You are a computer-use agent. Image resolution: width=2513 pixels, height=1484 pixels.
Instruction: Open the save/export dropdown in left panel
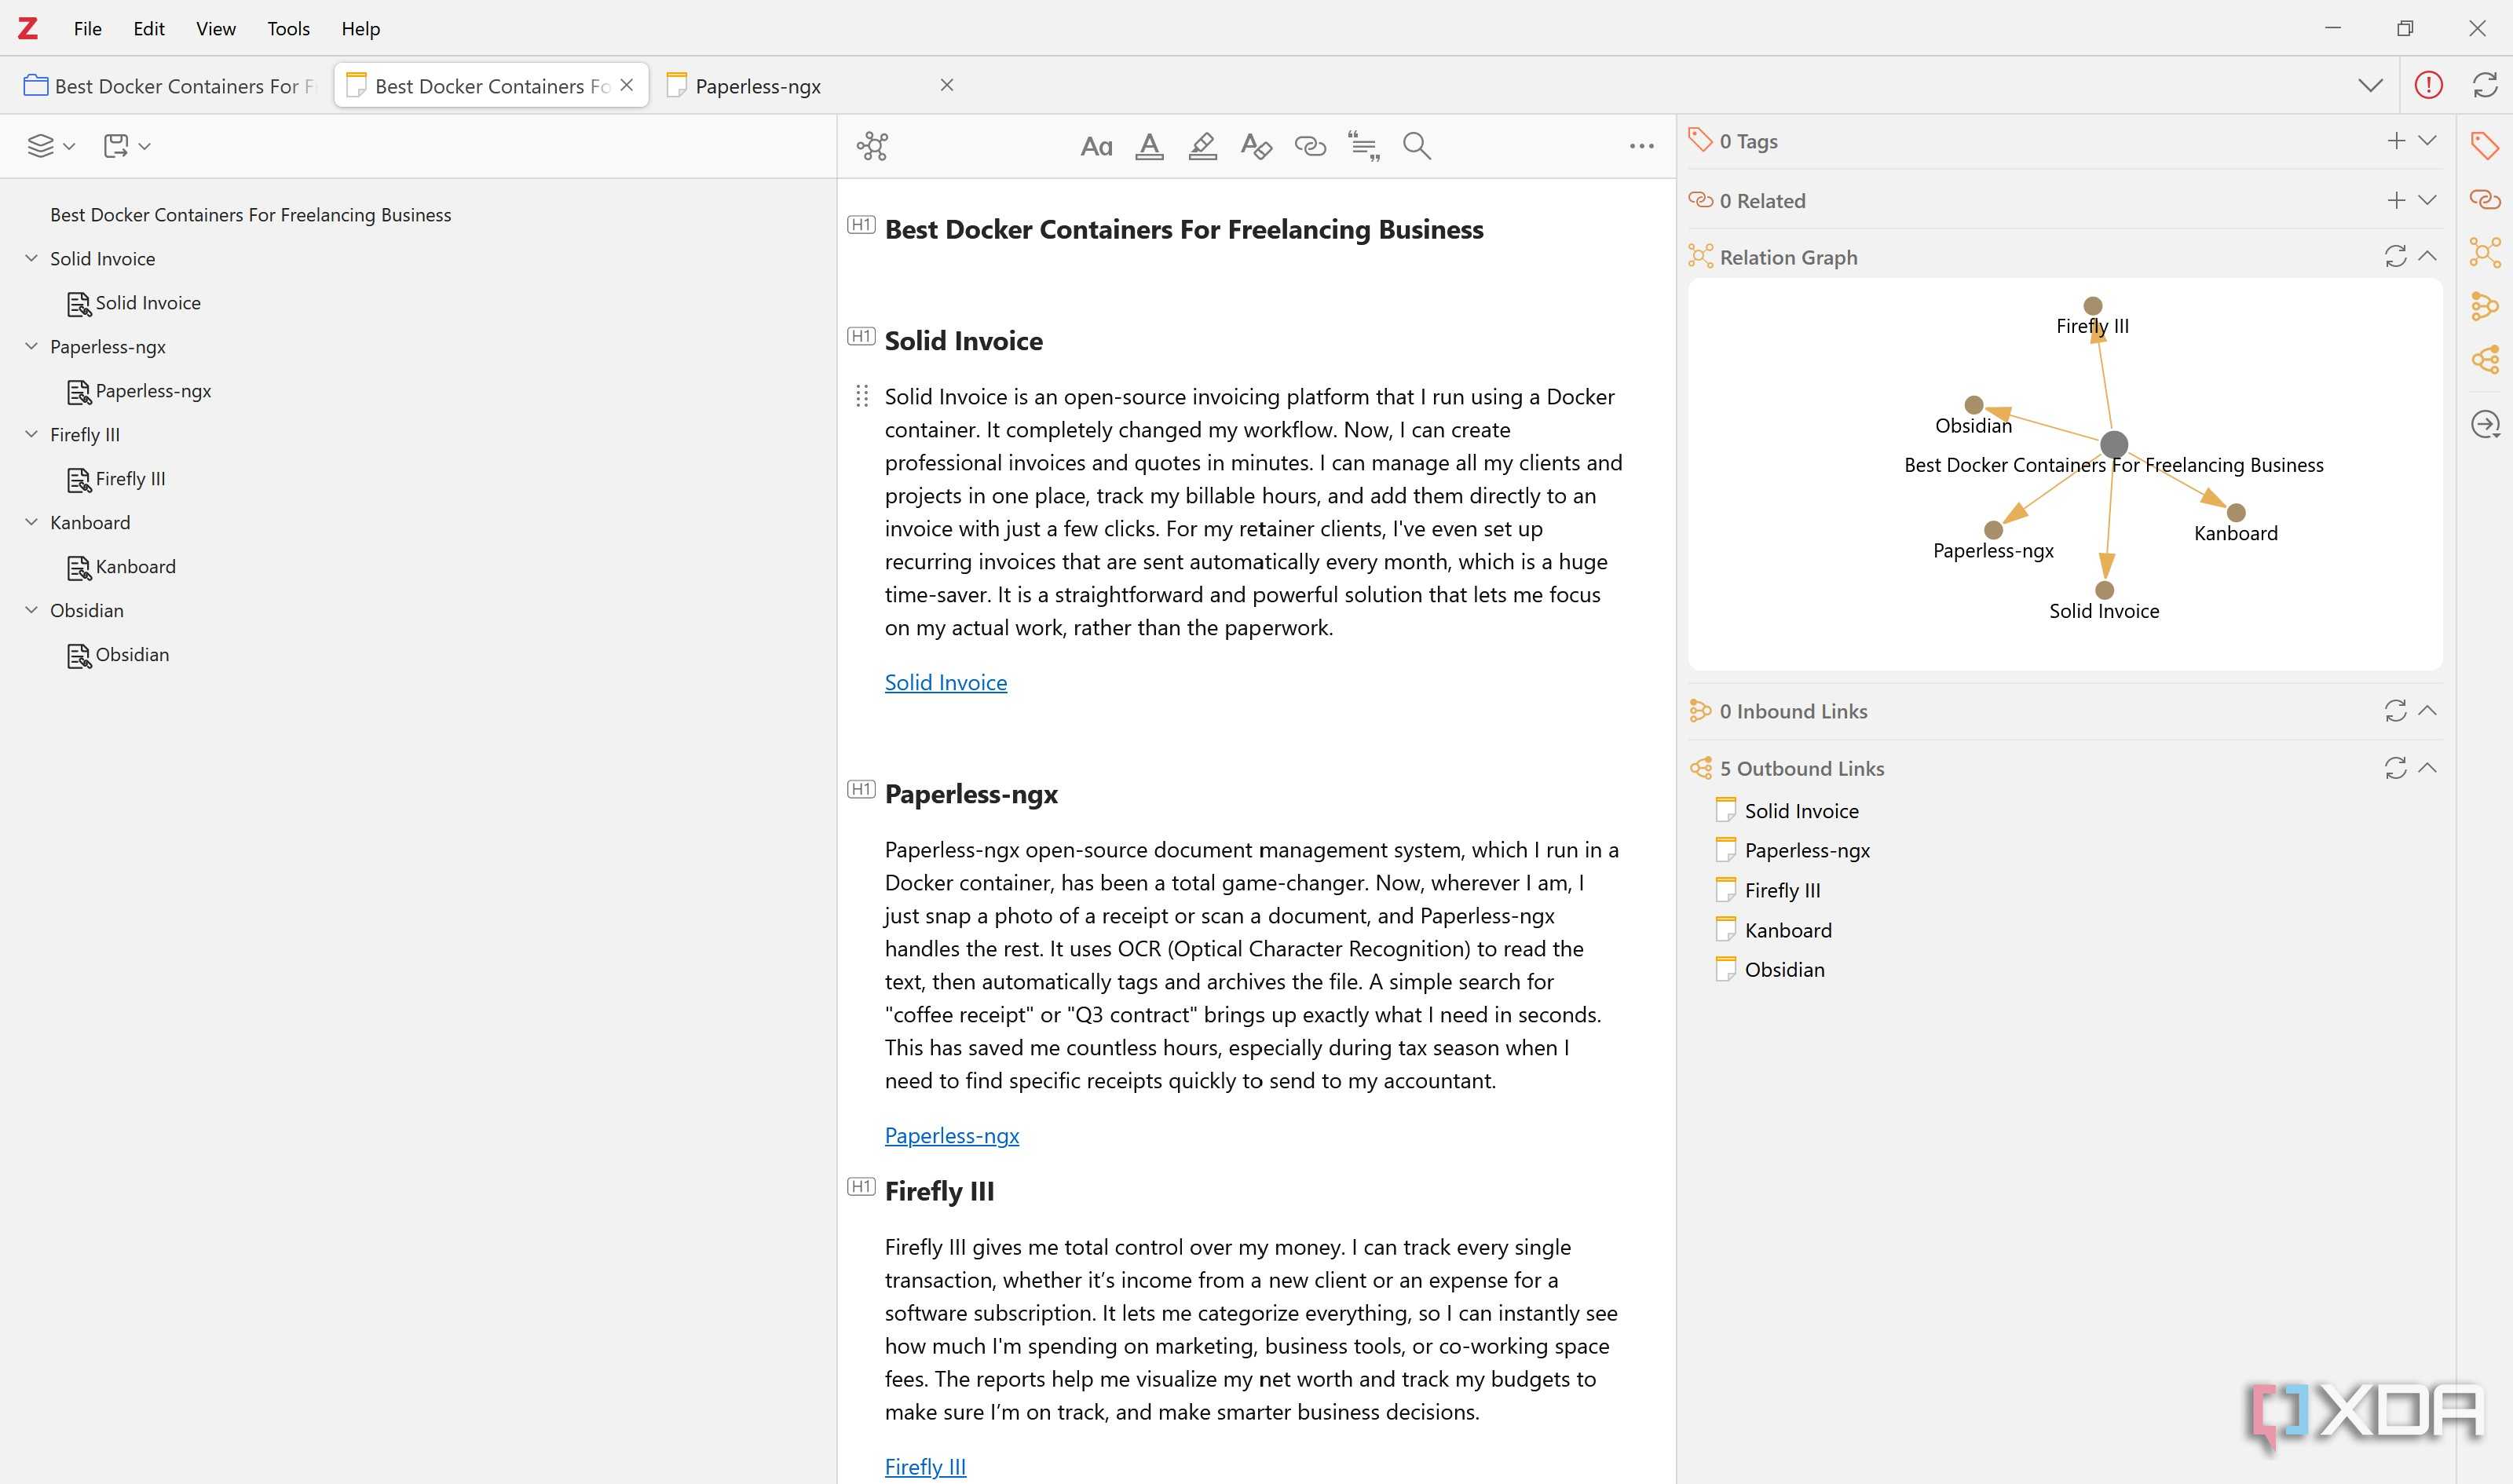127,146
